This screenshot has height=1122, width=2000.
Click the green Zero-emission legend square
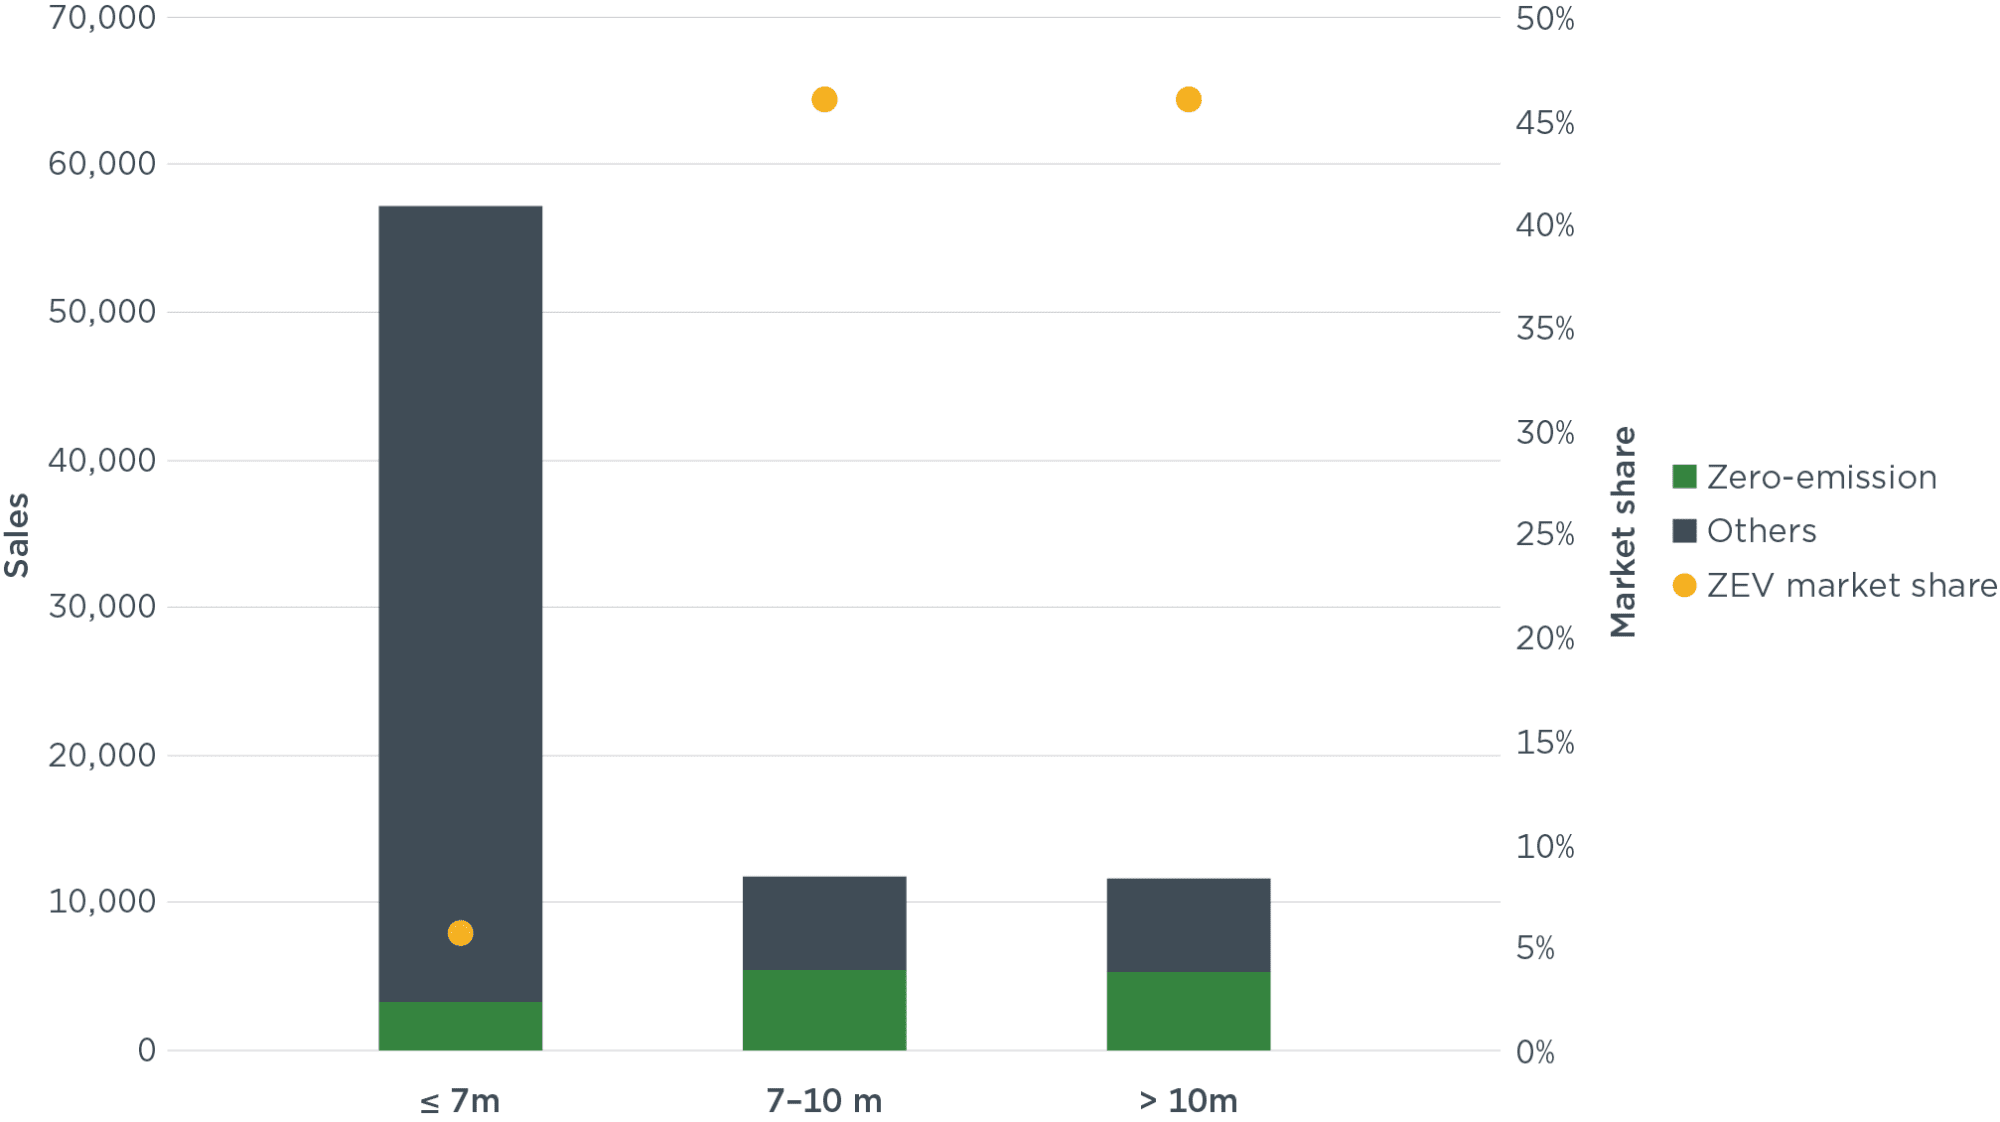coord(1684,477)
